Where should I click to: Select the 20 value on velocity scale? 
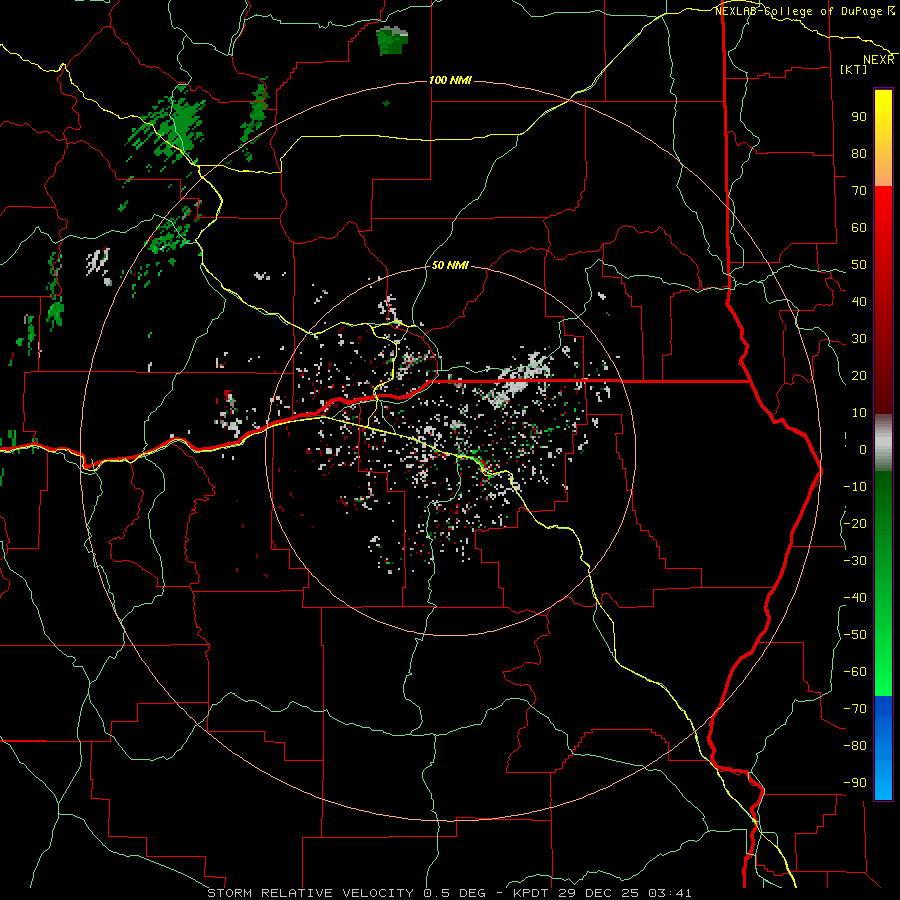(859, 376)
